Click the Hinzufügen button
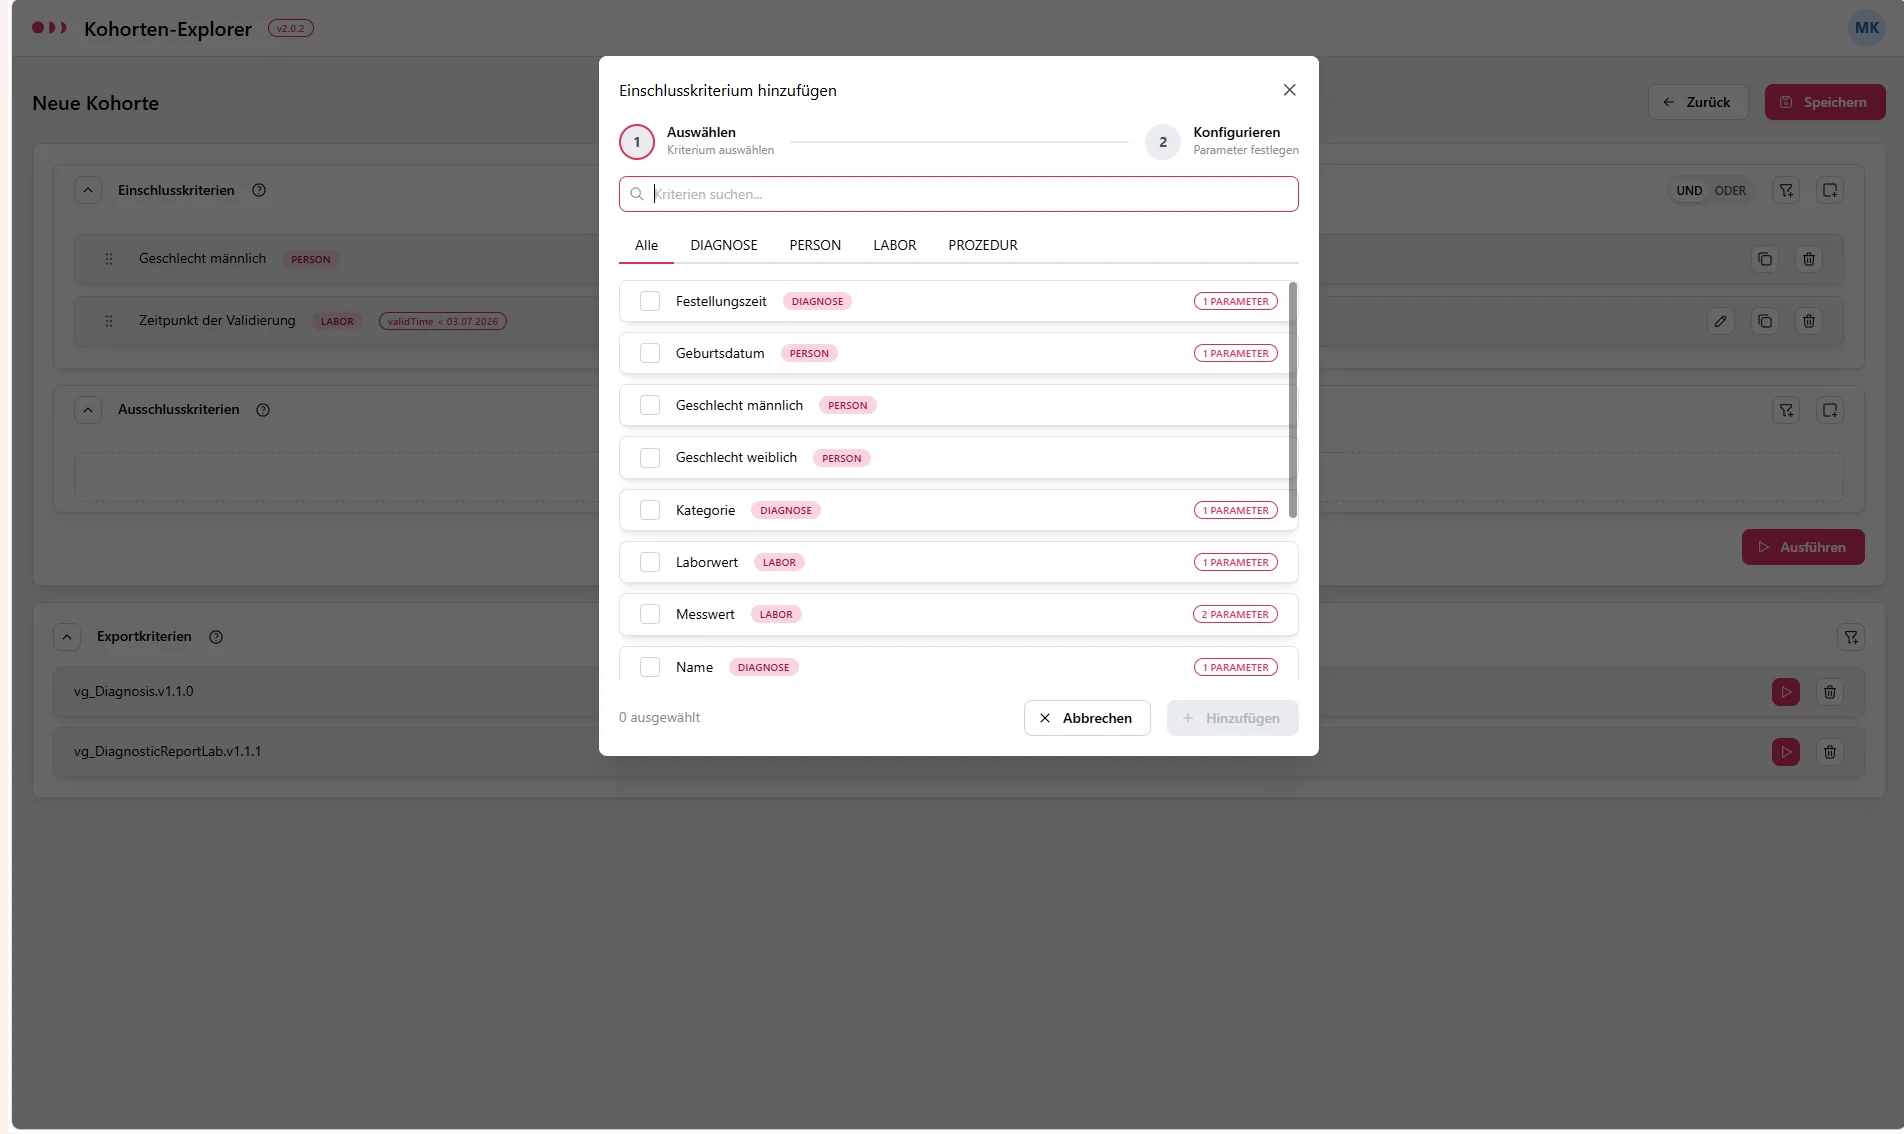Viewport: 1904px width, 1134px height. coord(1232,718)
